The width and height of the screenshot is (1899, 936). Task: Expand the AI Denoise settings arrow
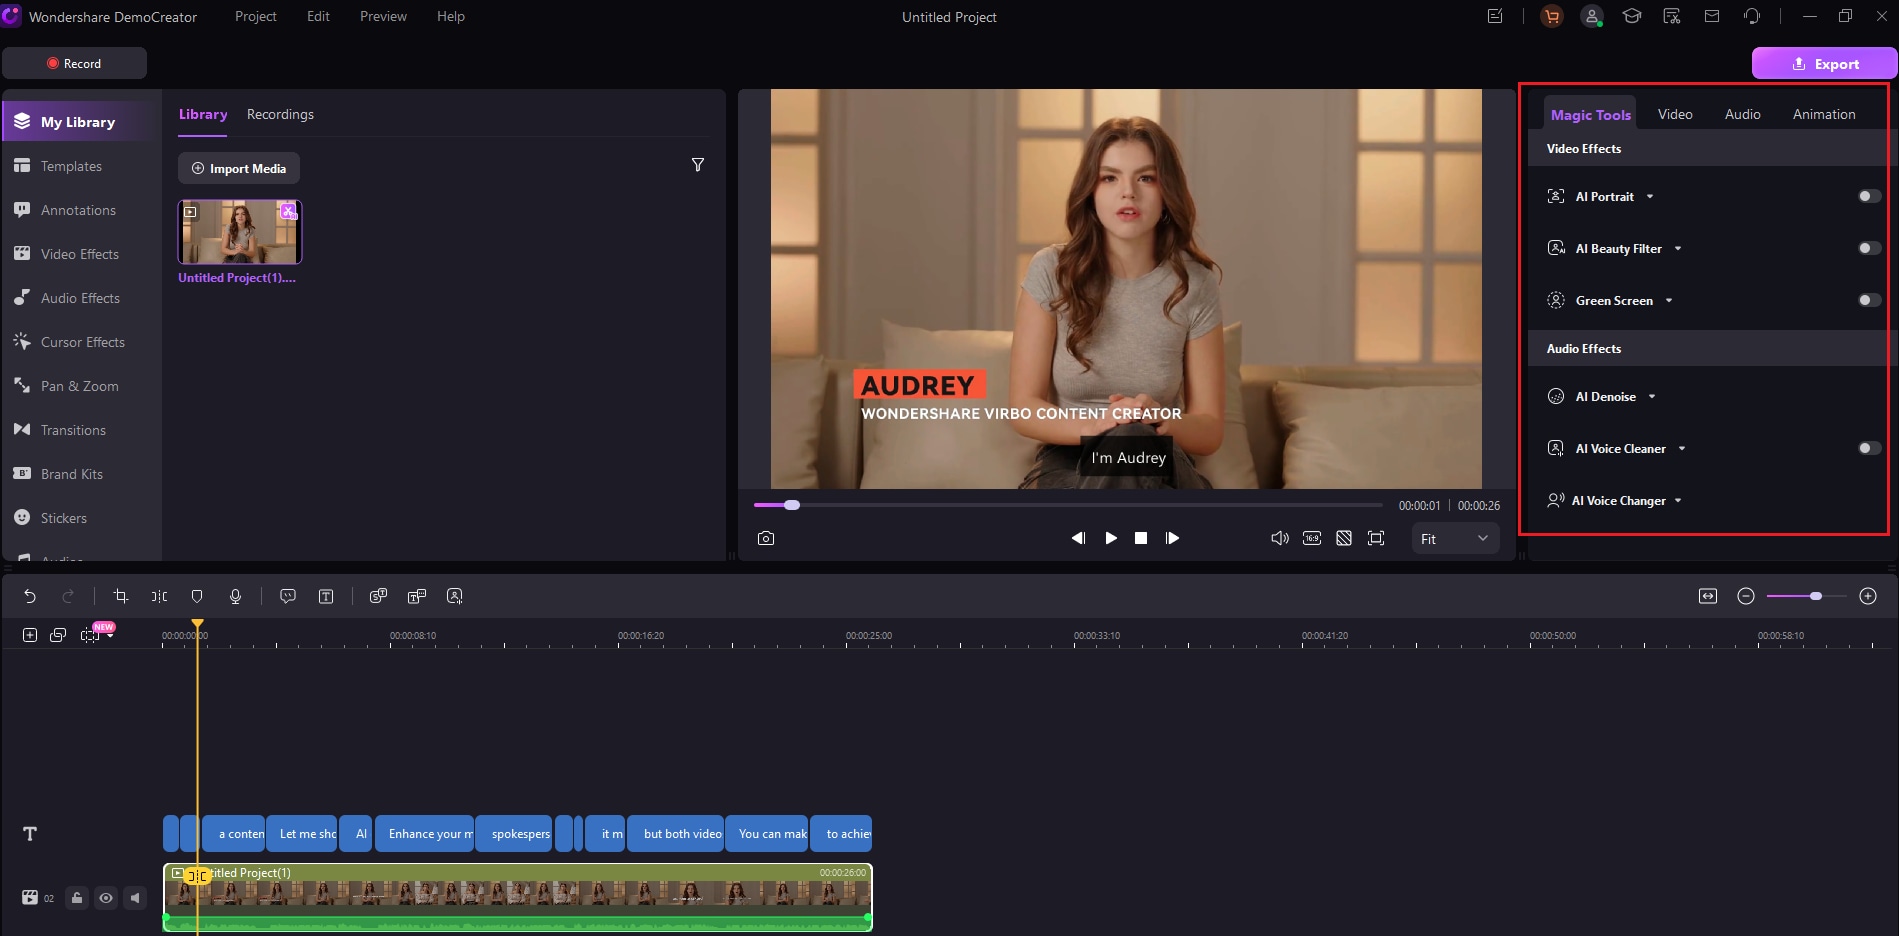tap(1652, 397)
